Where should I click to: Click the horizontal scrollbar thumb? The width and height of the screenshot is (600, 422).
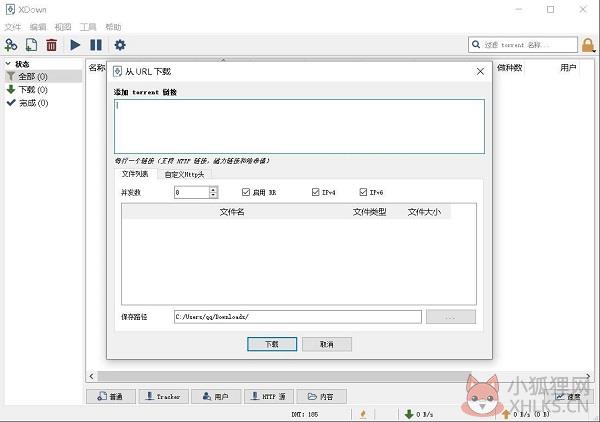click(284, 376)
